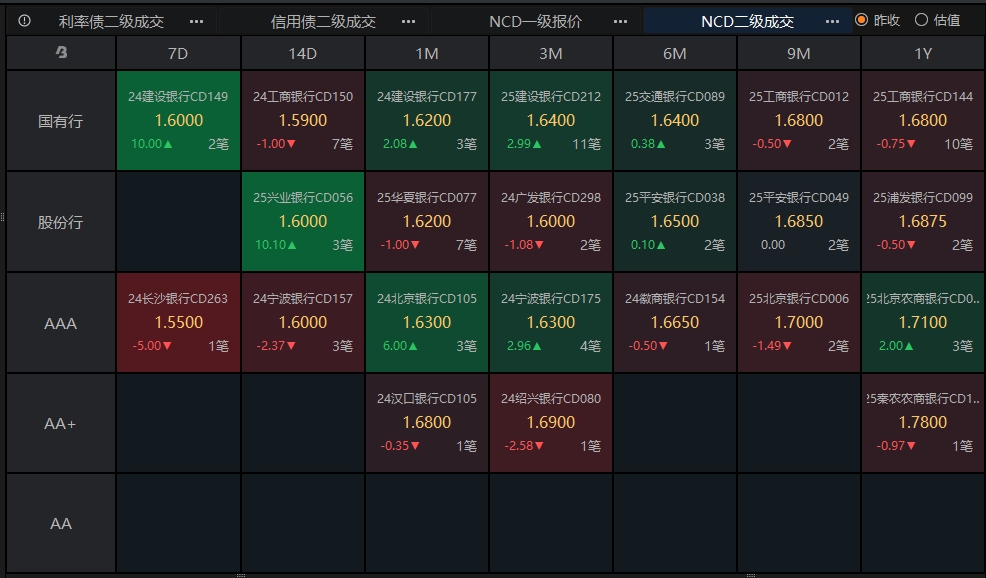Image resolution: width=986 pixels, height=578 pixels.
Task: Open the 25建设银行CD212 cell
Action: (551, 121)
